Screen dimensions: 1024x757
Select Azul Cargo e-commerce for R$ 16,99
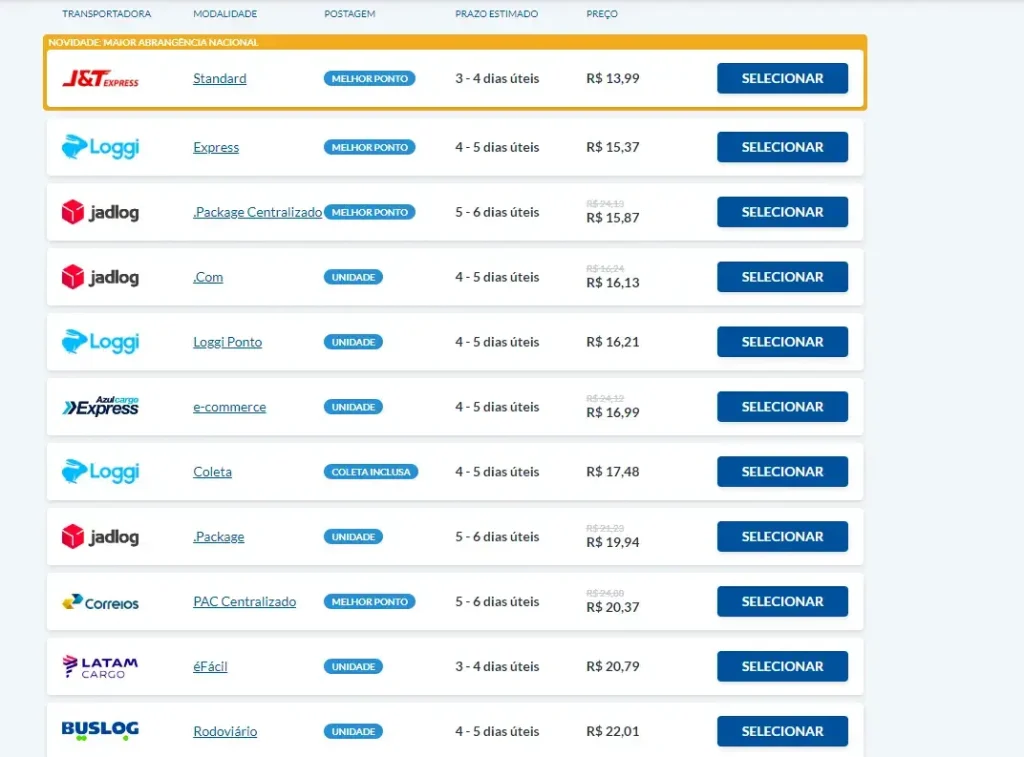(x=782, y=407)
